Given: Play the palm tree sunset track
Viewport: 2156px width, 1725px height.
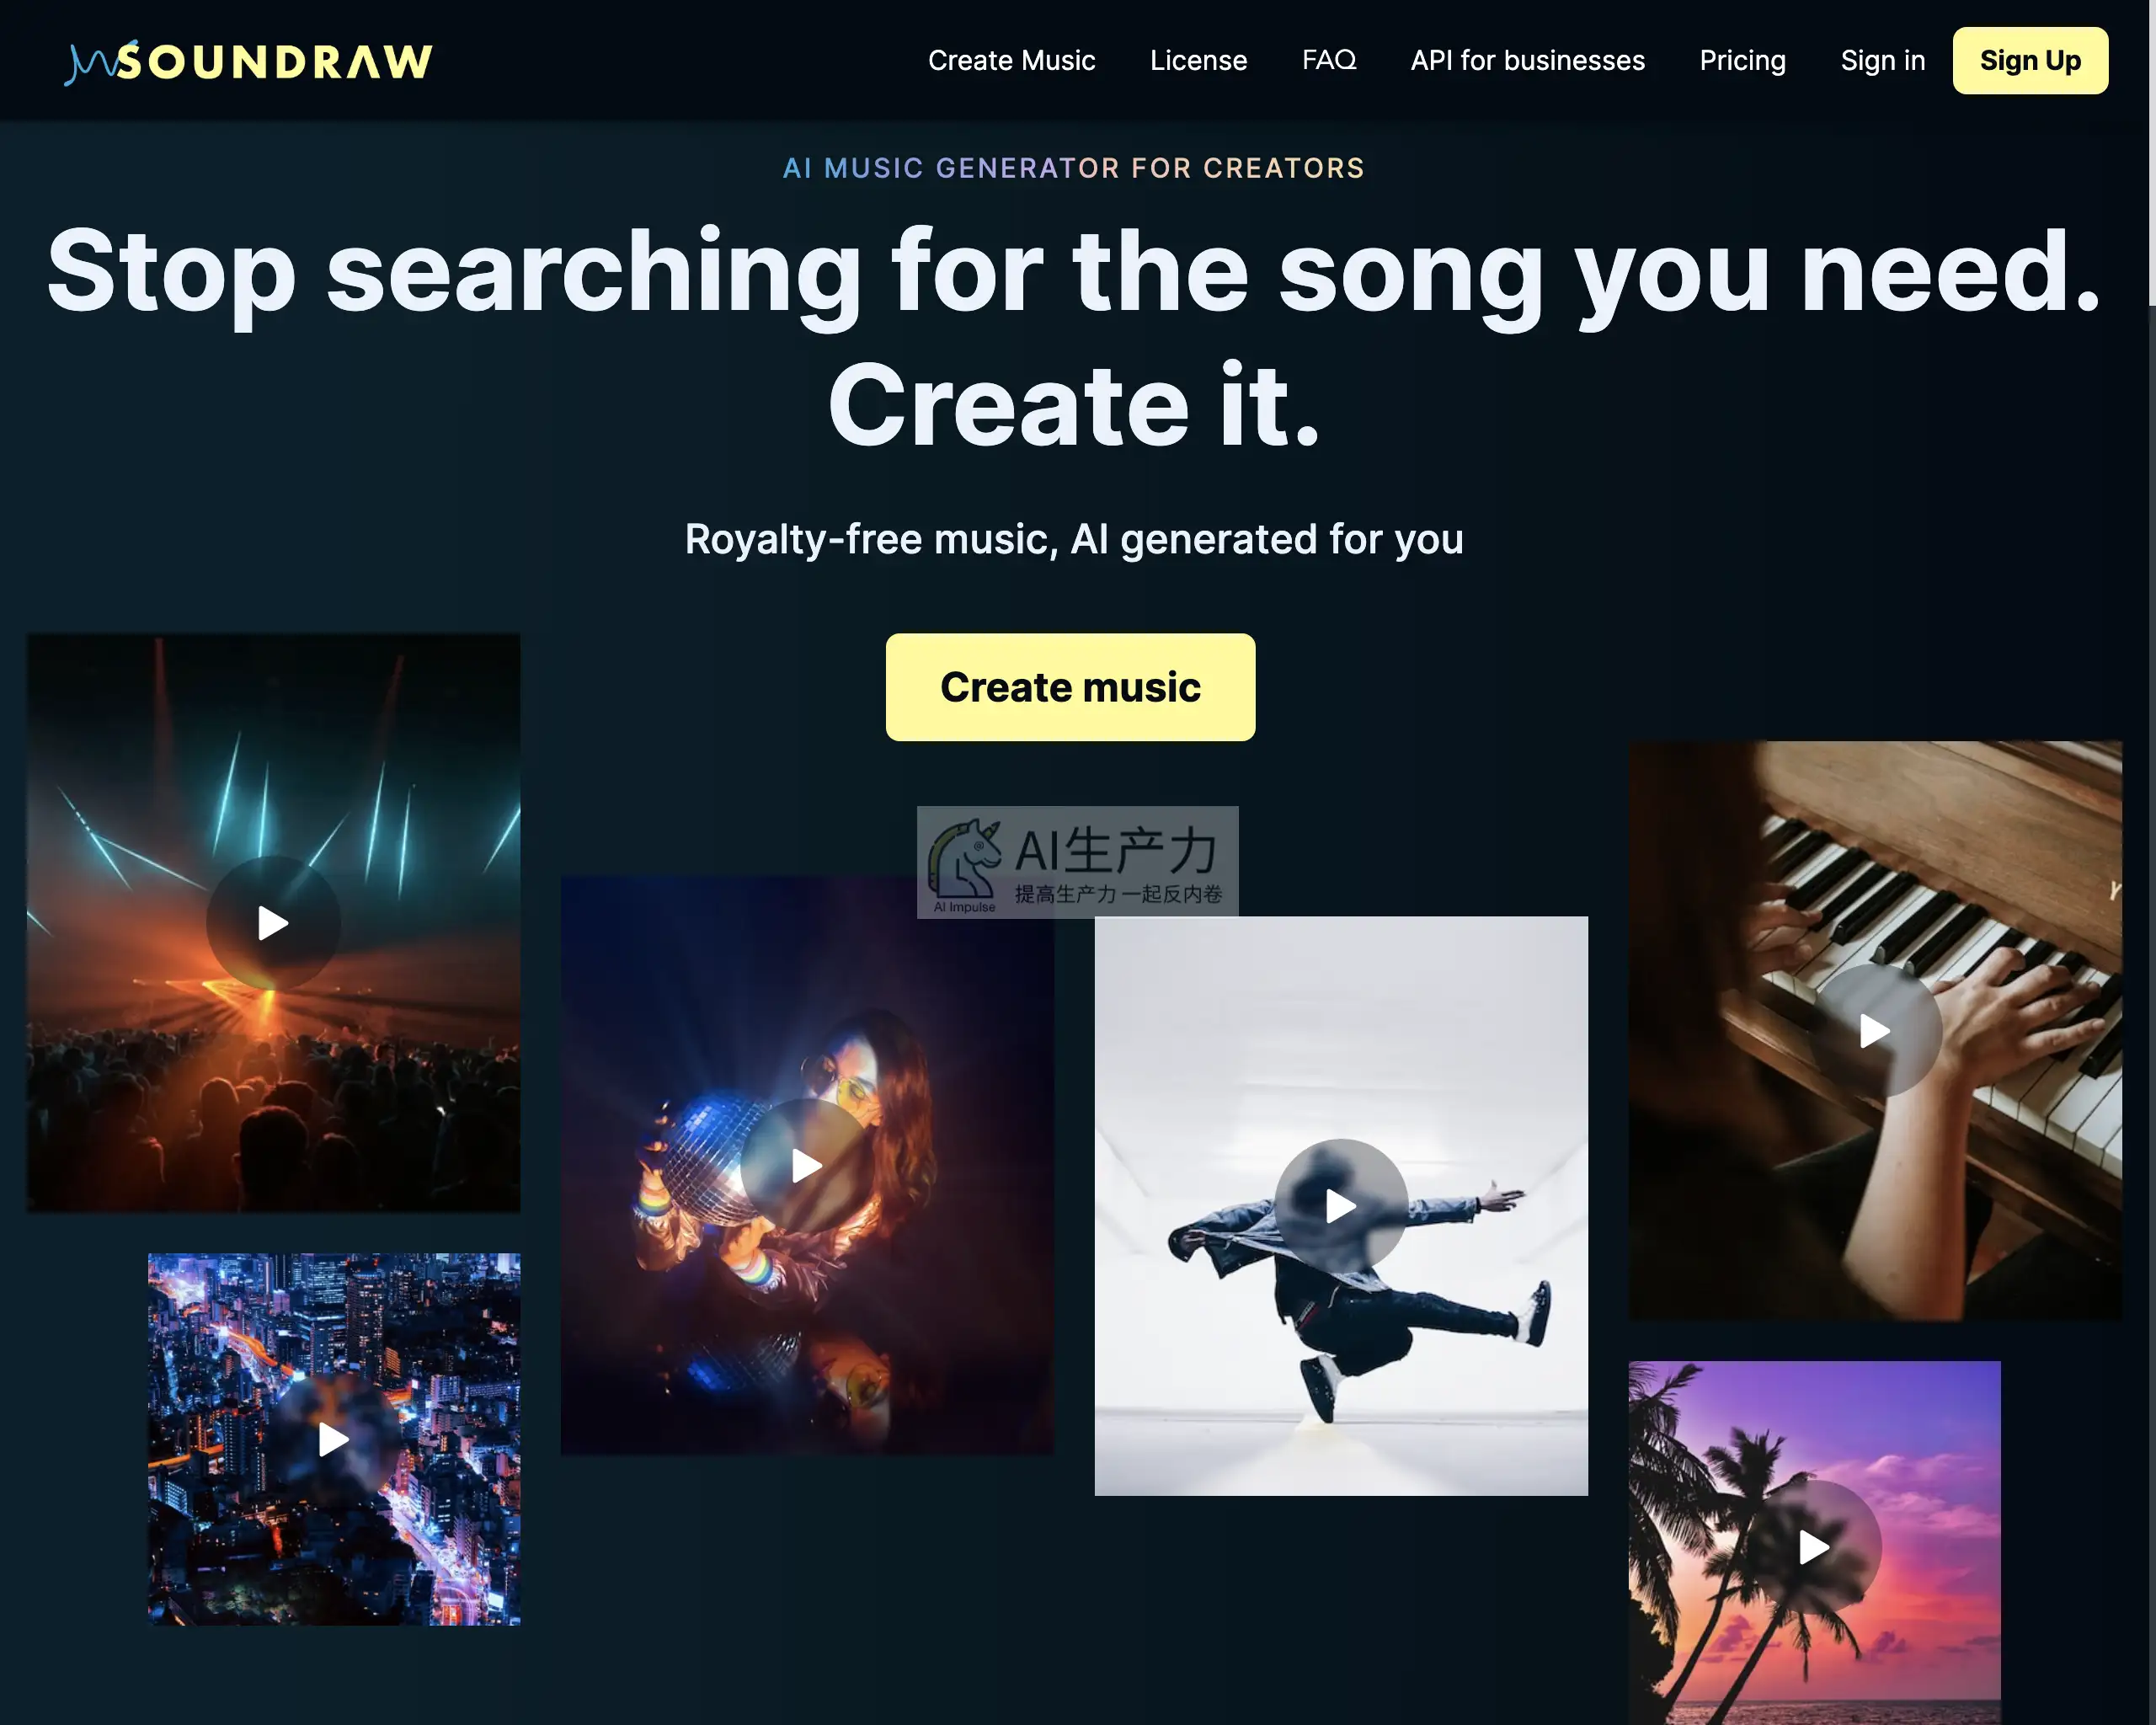Looking at the screenshot, I should (x=1814, y=1547).
